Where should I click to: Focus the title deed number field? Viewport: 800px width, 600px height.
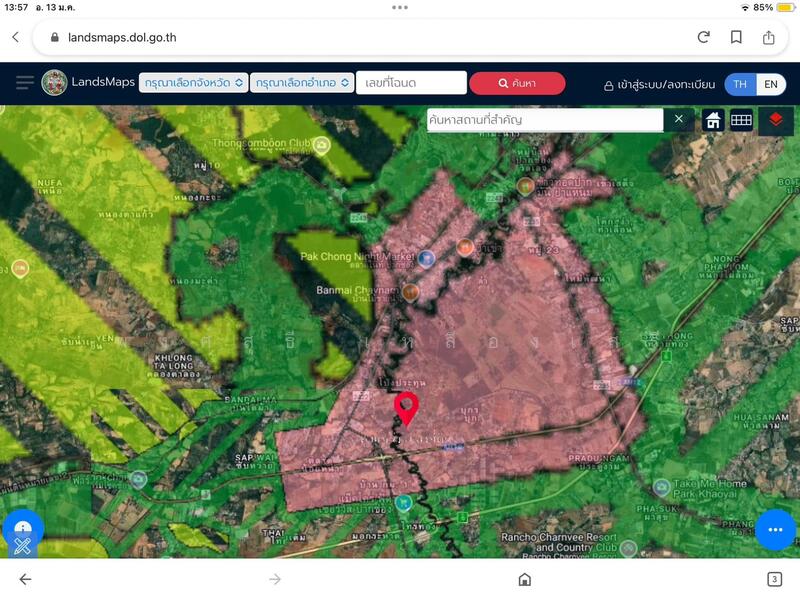pos(411,83)
